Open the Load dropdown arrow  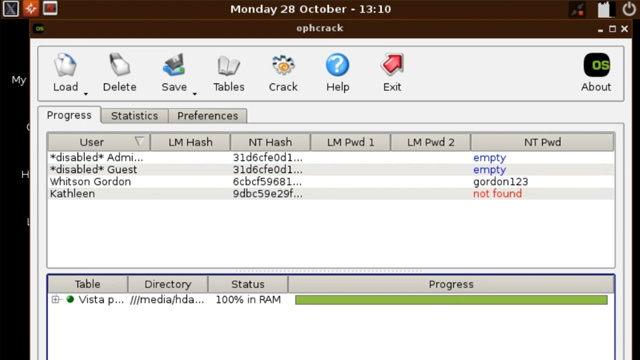point(86,94)
